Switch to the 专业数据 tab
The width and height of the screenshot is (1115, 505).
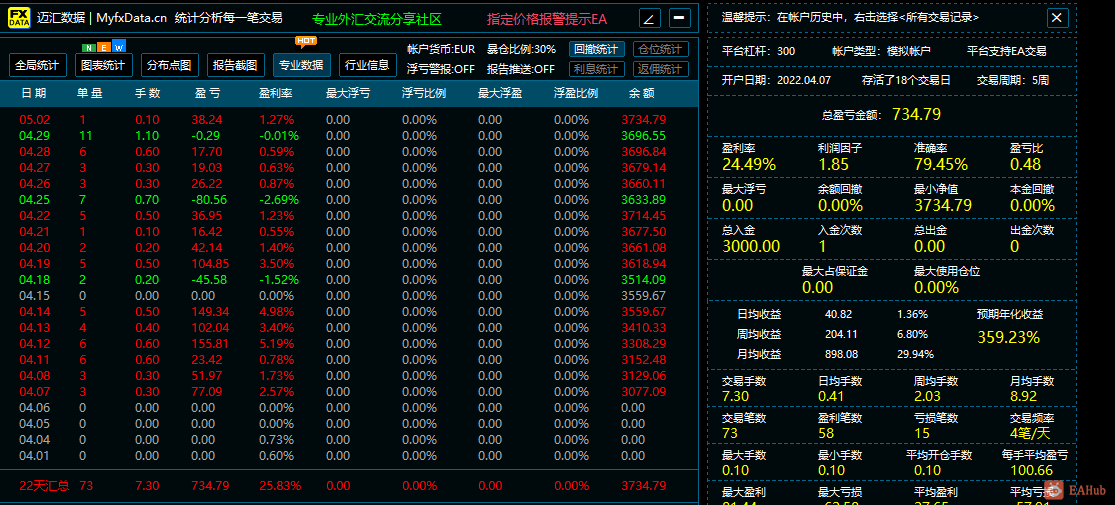coord(302,65)
